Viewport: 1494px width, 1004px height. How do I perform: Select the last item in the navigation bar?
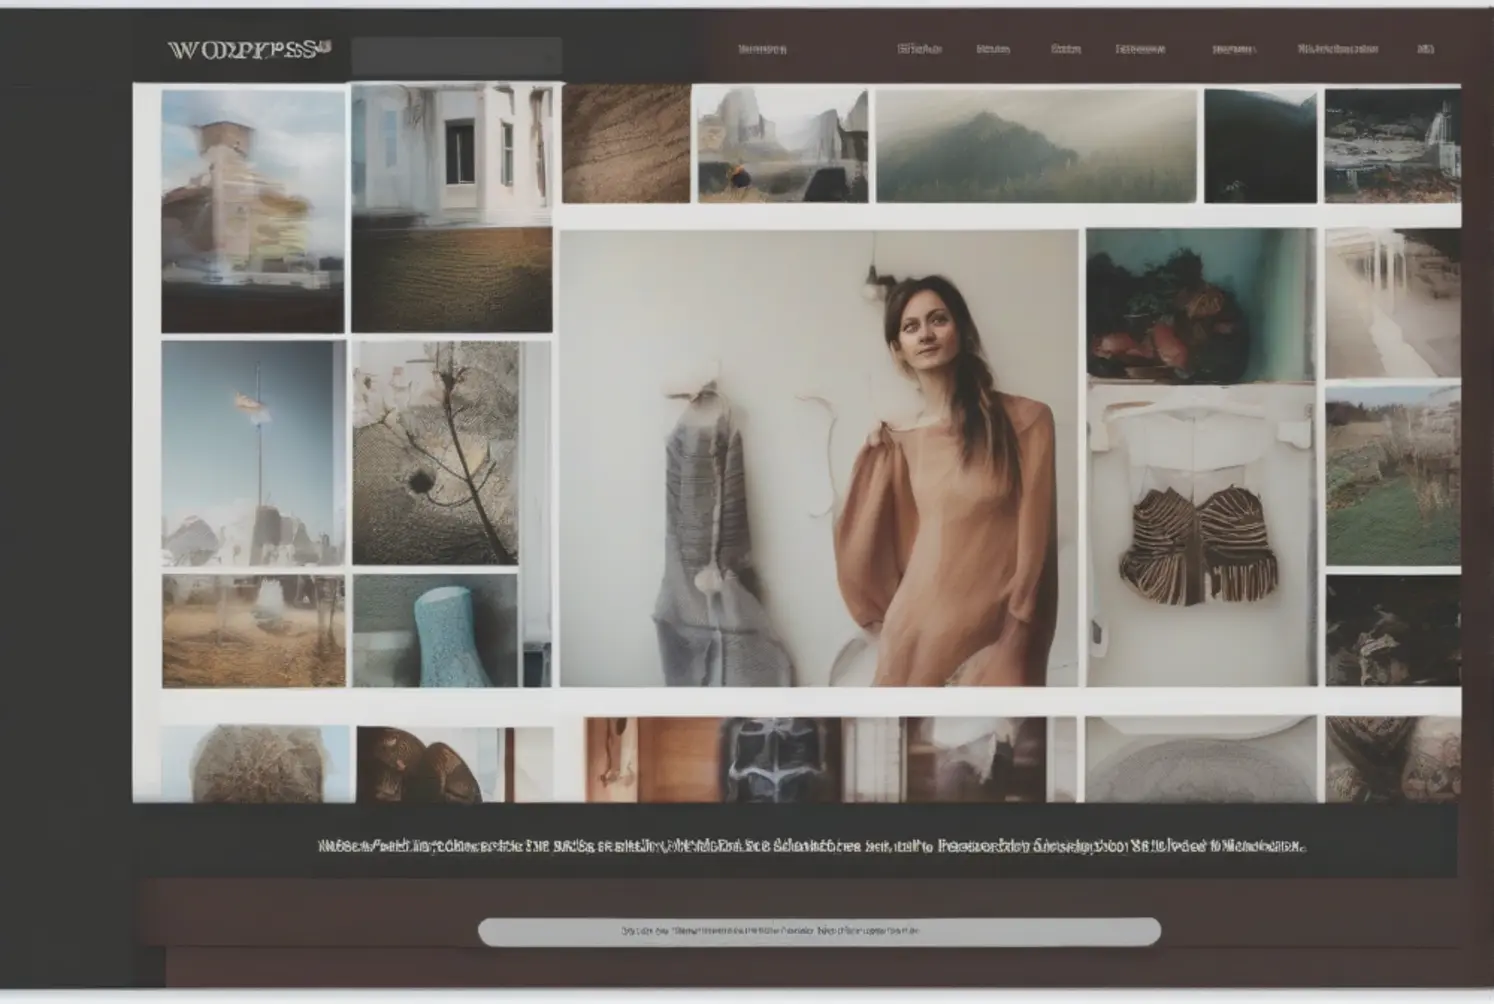coord(1425,49)
